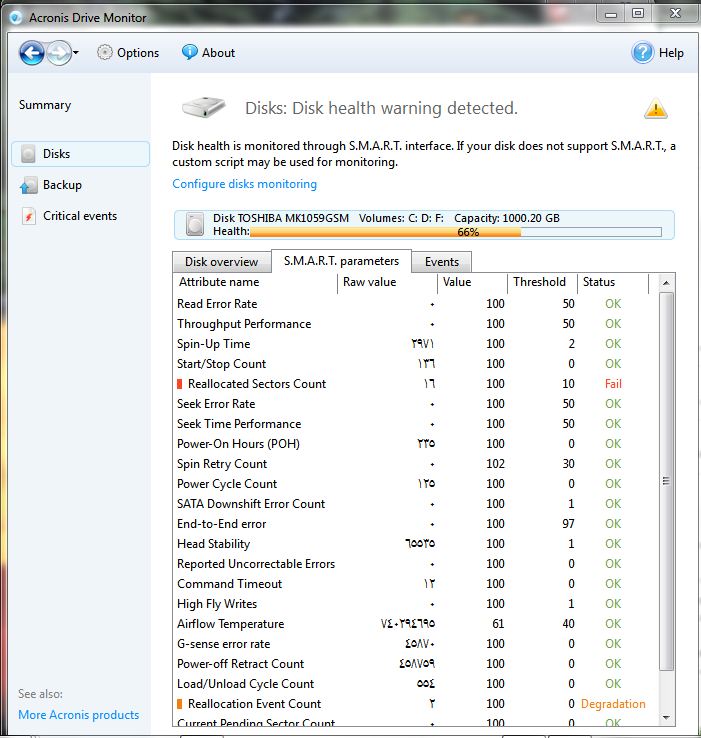Open Help text link
Image resolution: width=701 pixels, height=738 pixels.
point(671,53)
